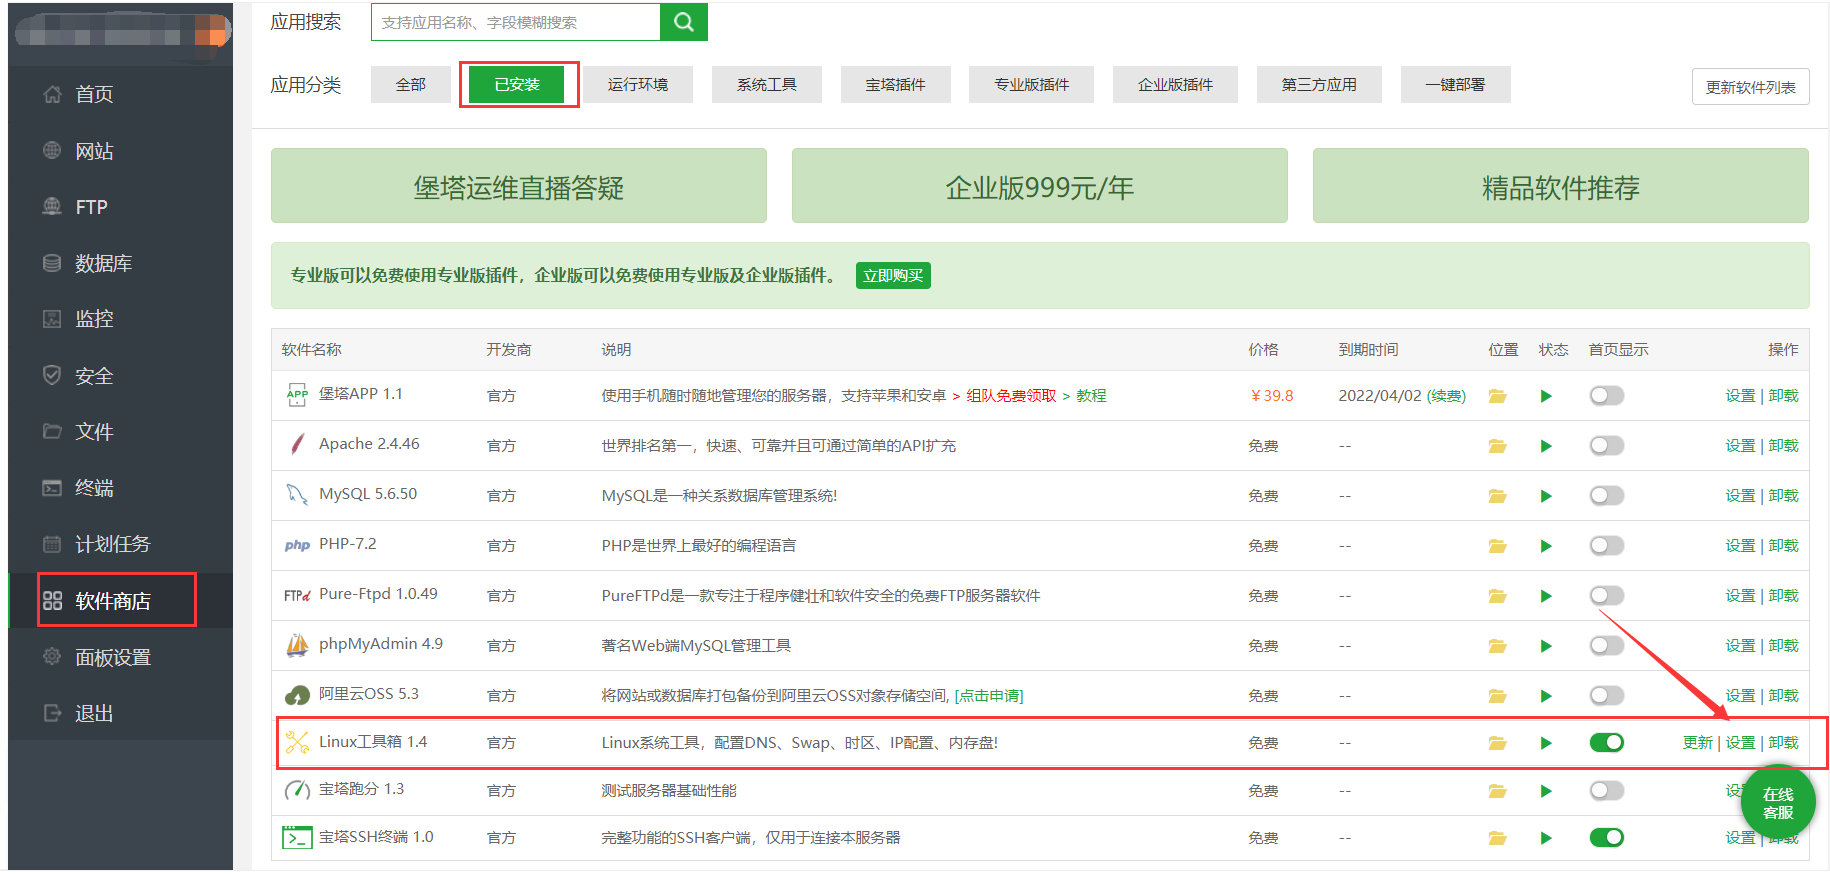
Task: Select the 已安装 category tab
Action: (x=517, y=85)
